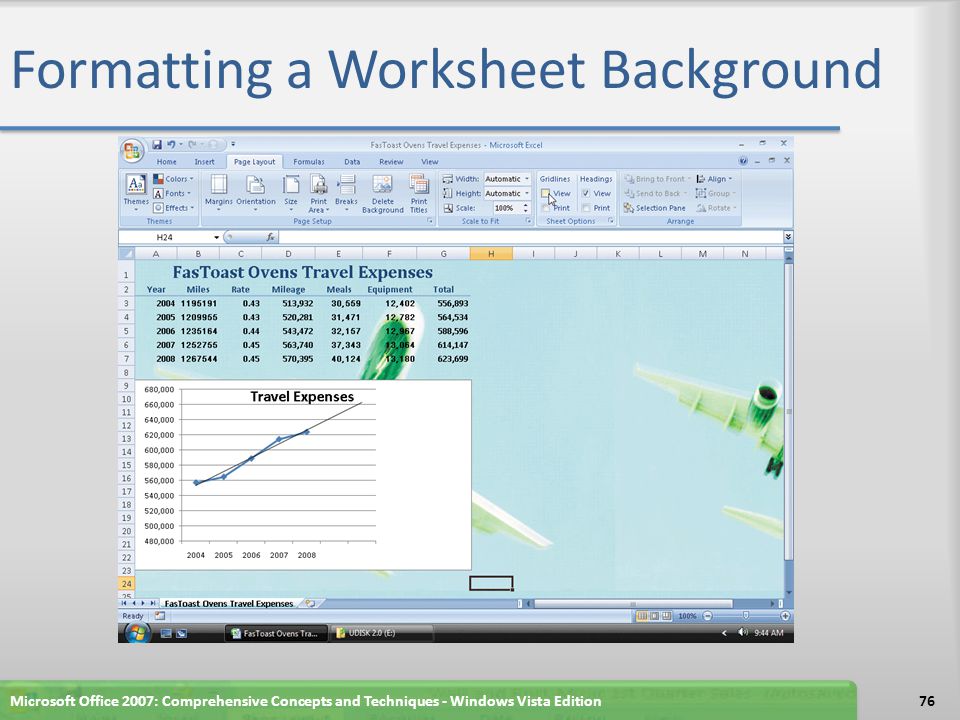Click the Excel Help question mark icon
Image resolution: width=960 pixels, height=720 pixels.
click(743, 161)
